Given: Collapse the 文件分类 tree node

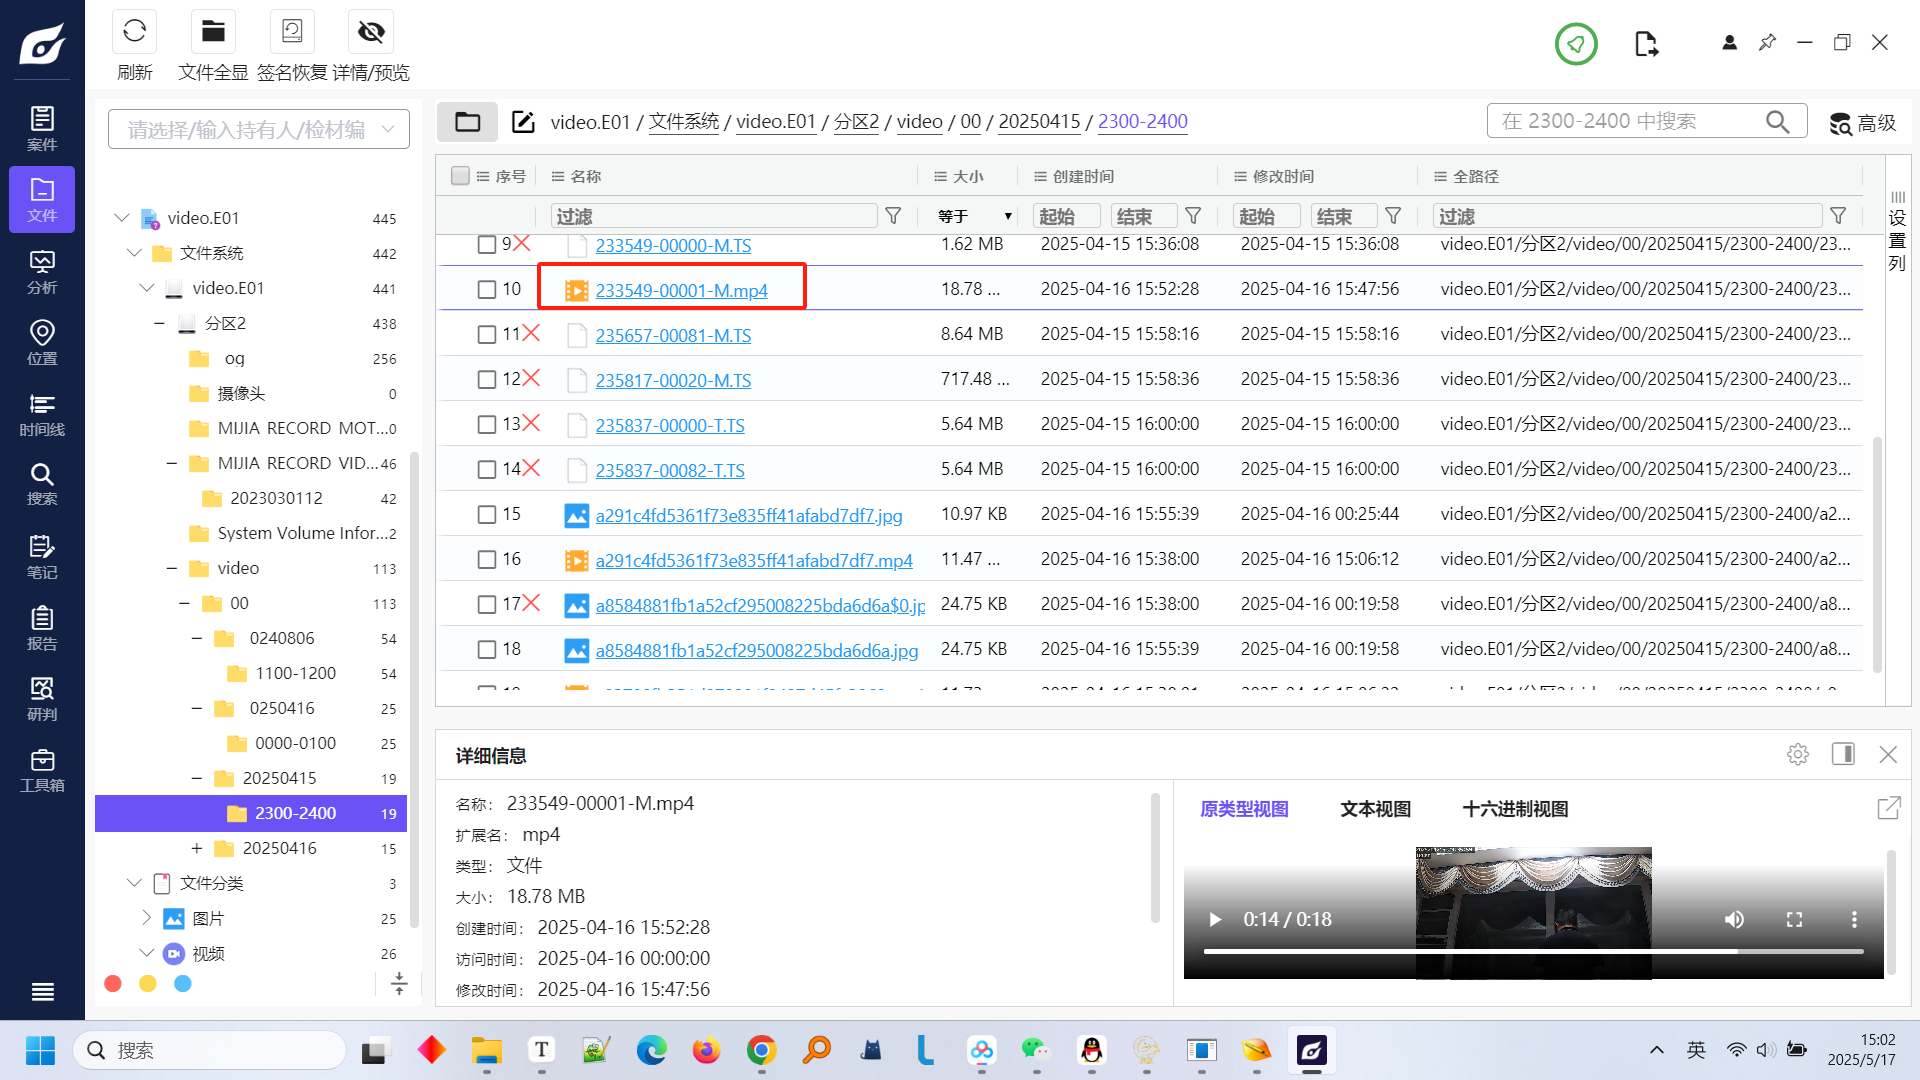Looking at the screenshot, I should pyautogui.click(x=134, y=883).
